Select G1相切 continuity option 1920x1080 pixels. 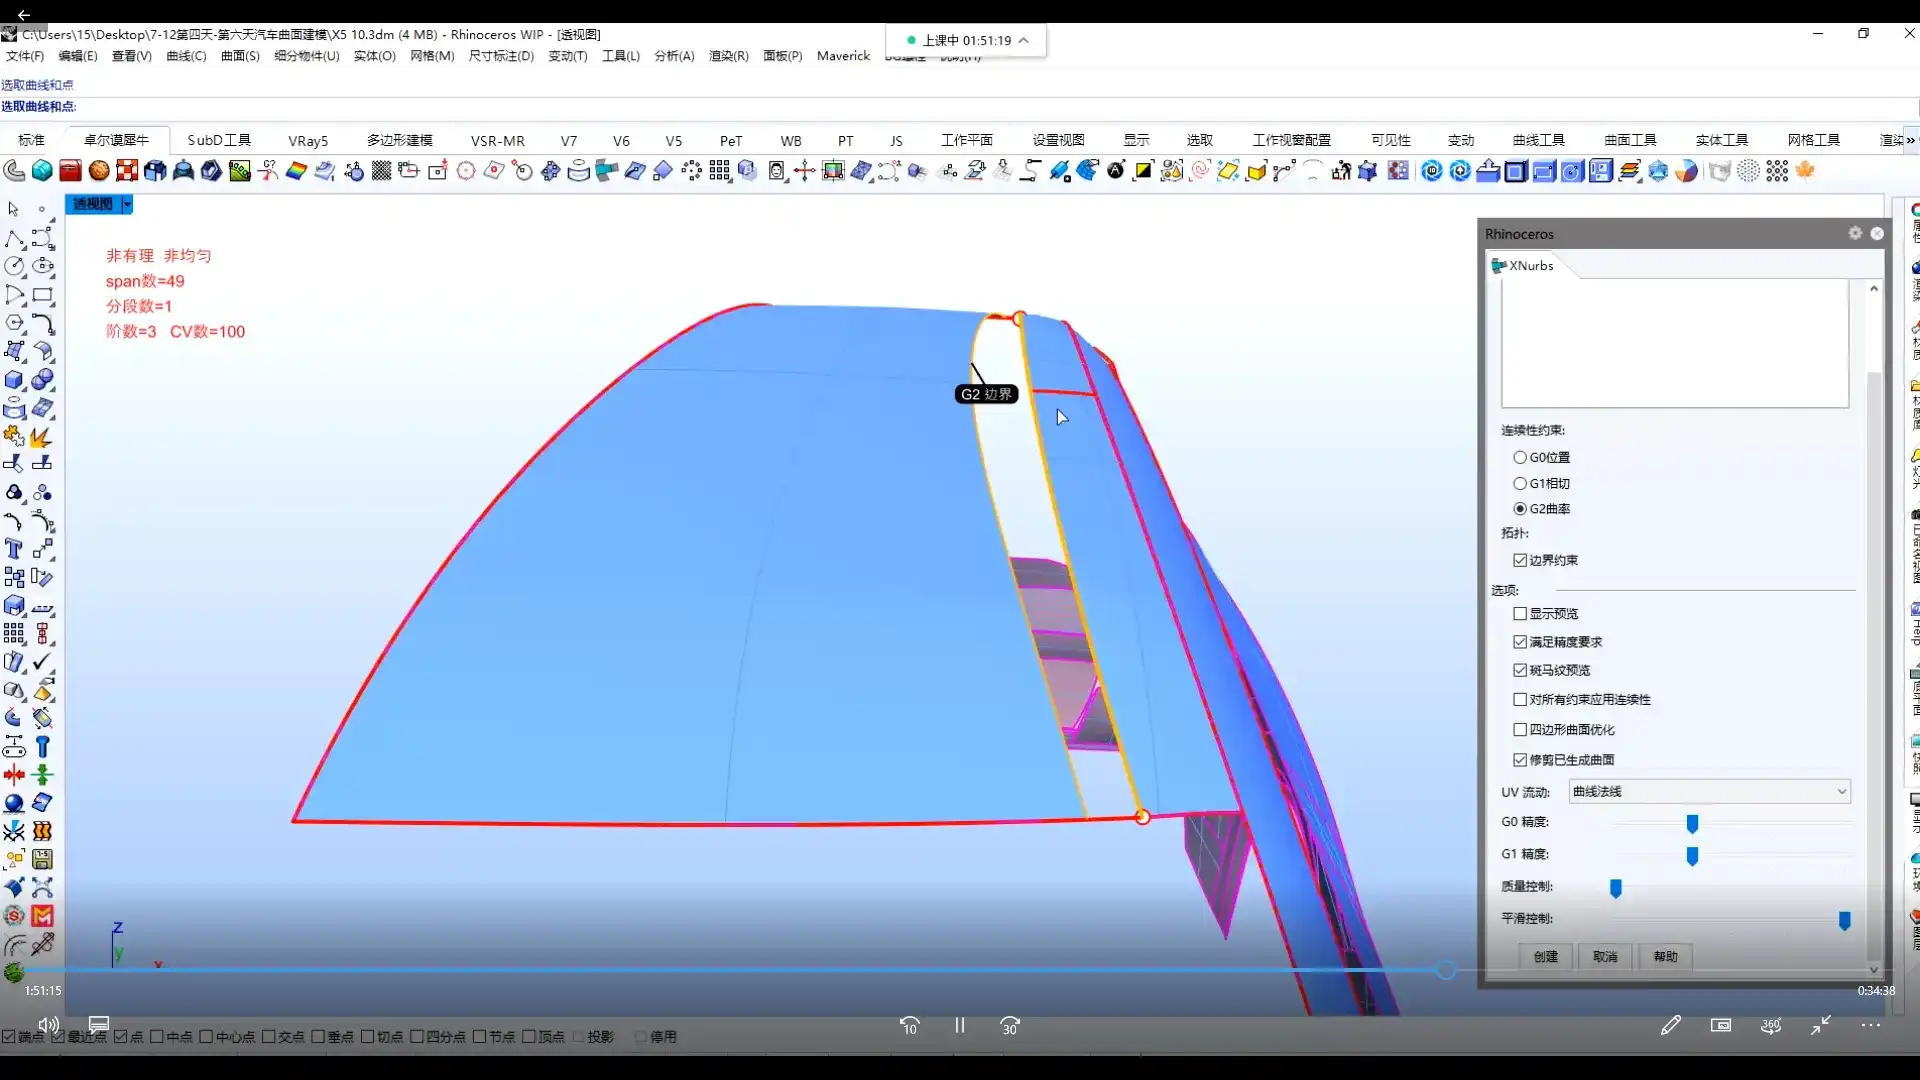(1520, 483)
